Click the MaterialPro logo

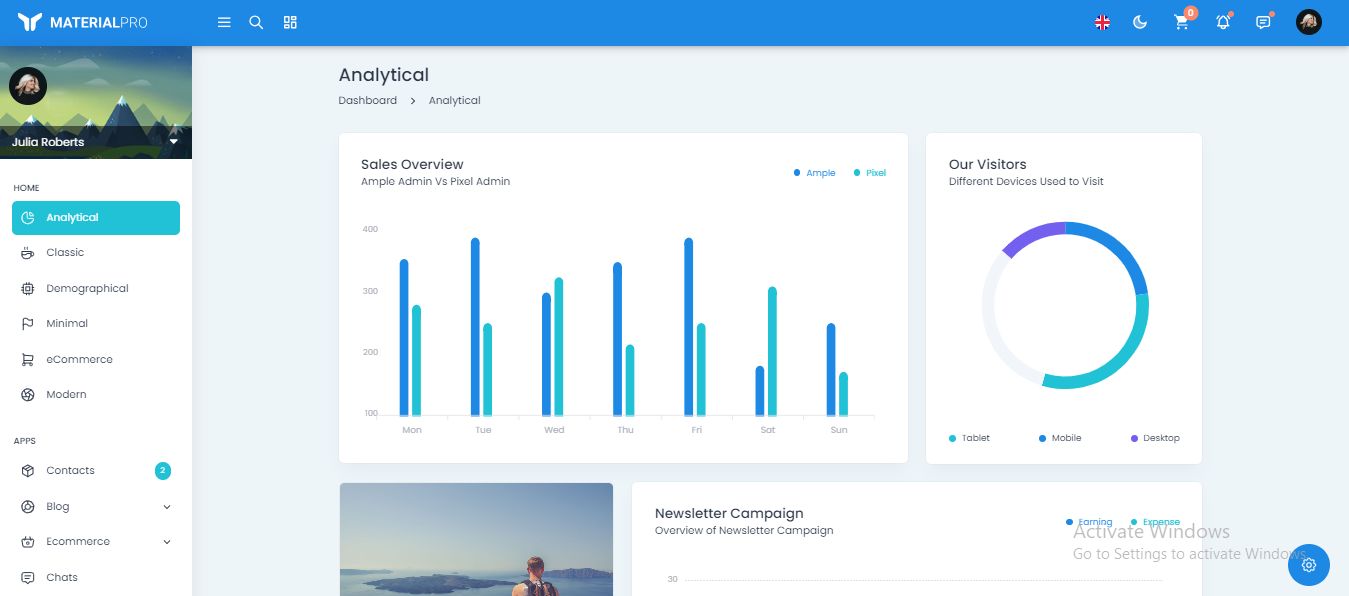[82, 22]
